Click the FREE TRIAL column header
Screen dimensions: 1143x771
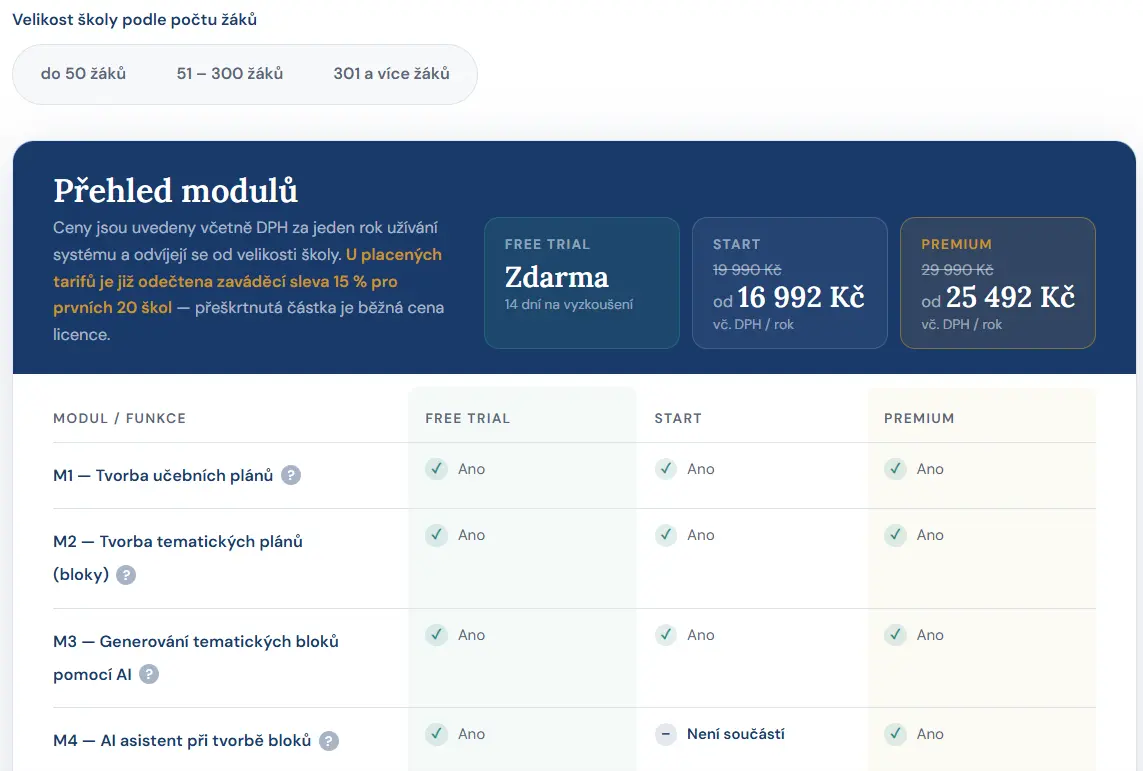click(x=467, y=418)
